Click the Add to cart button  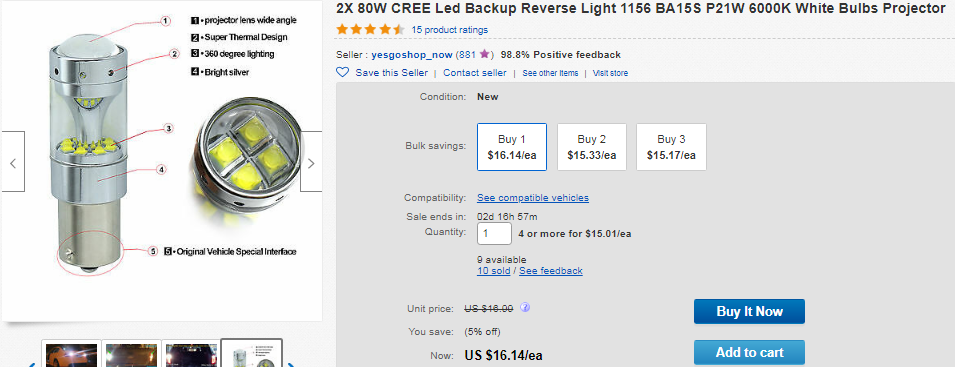(749, 352)
